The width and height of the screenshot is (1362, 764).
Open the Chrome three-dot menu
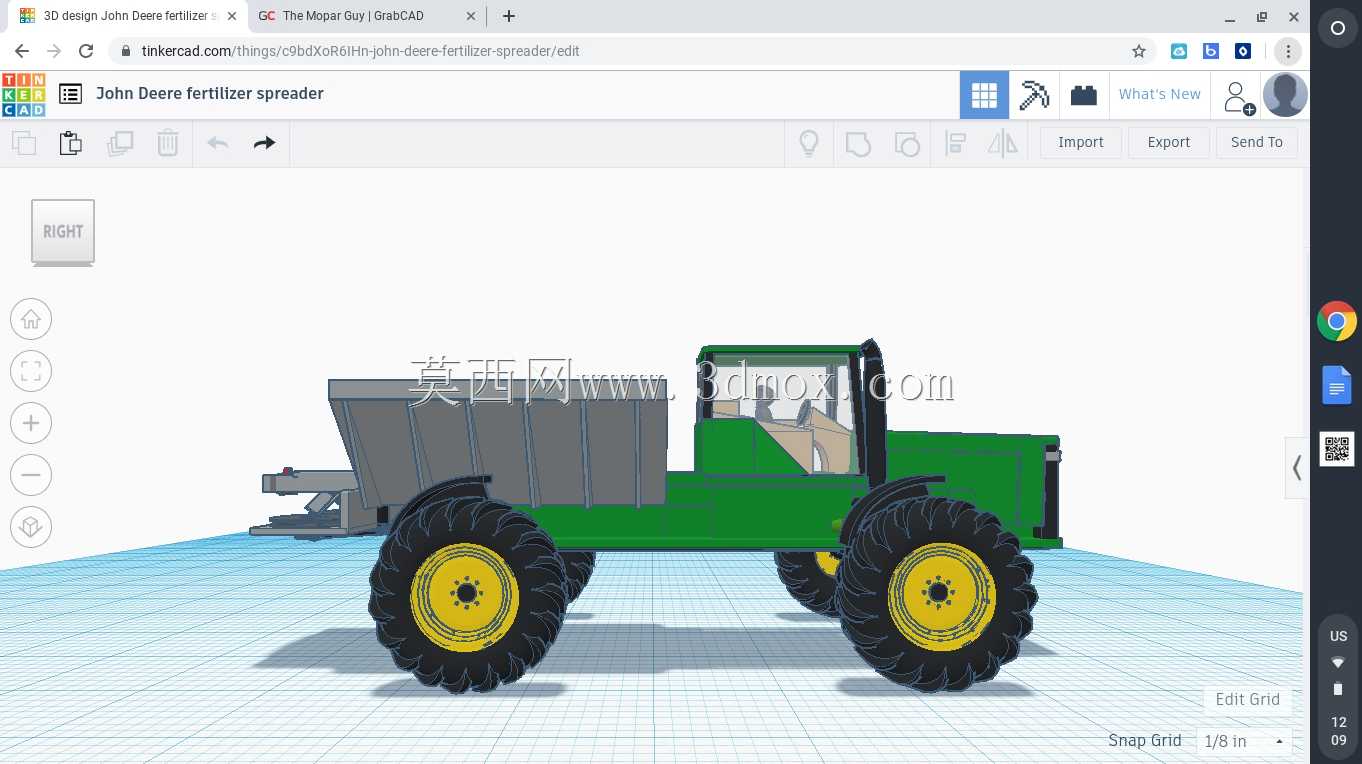point(1288,51)
